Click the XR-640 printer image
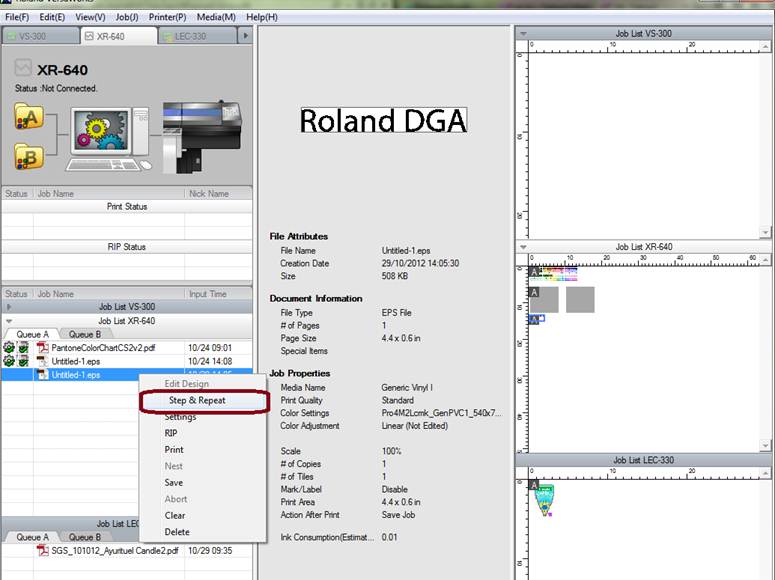The height and width of the screenshot is (580, 775). (x=202, y=135)
